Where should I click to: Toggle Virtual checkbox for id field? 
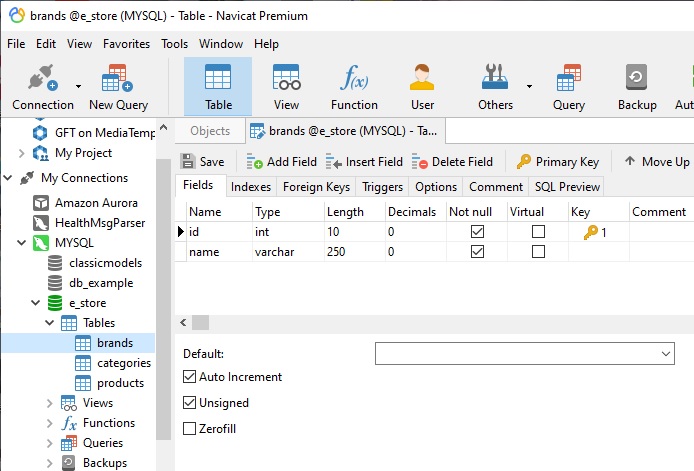tap(538, 232)
